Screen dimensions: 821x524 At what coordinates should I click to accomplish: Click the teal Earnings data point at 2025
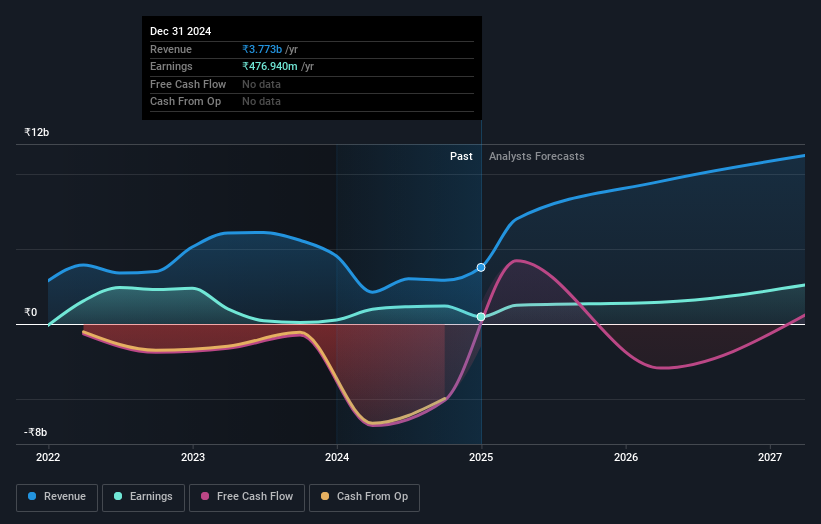click(x=481, y=317)
